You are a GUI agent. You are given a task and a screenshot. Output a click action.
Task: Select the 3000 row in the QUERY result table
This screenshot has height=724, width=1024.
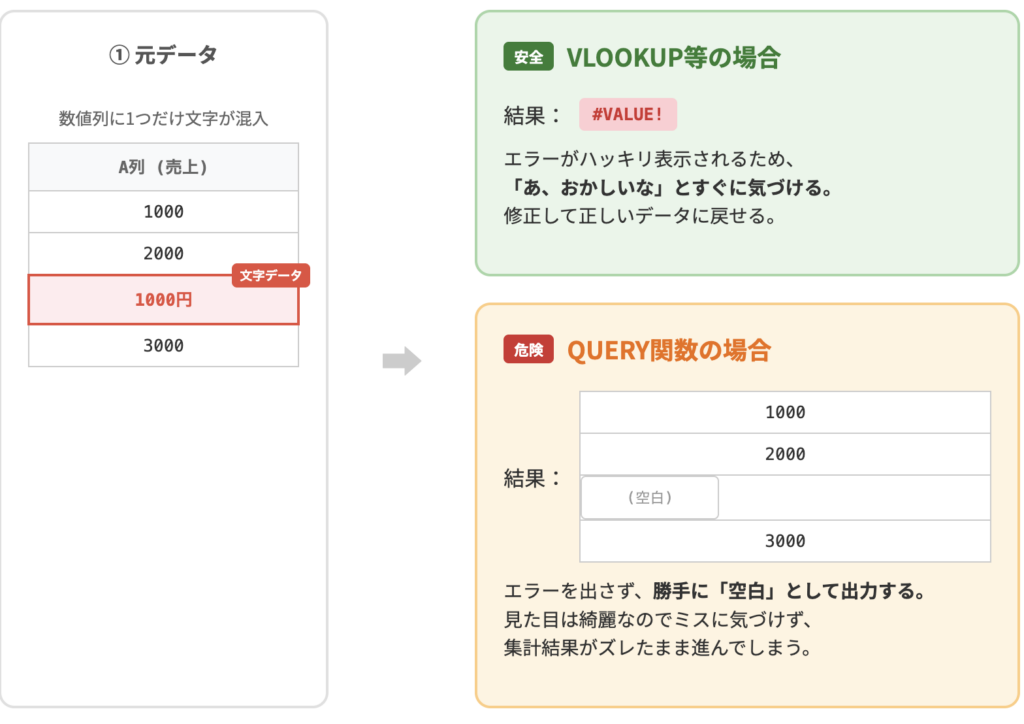(785, 541)
